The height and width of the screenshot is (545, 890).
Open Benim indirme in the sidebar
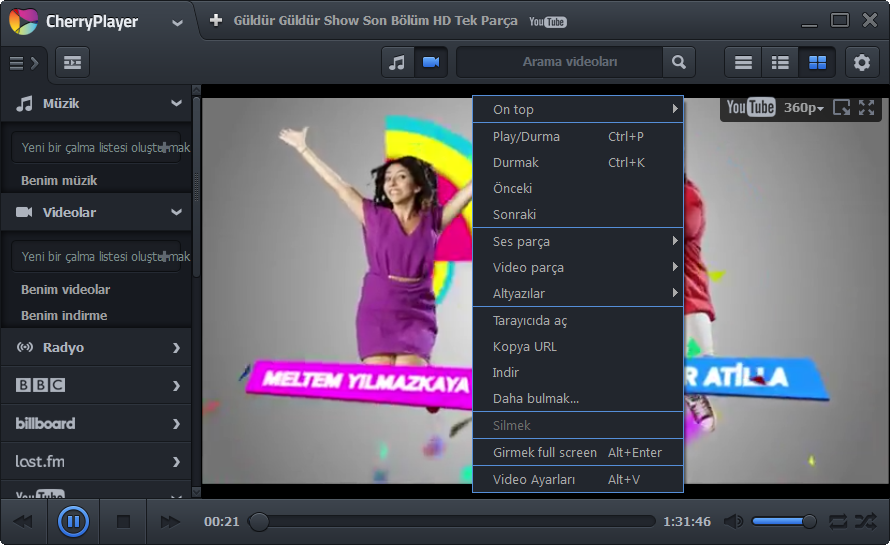(64, 315)
